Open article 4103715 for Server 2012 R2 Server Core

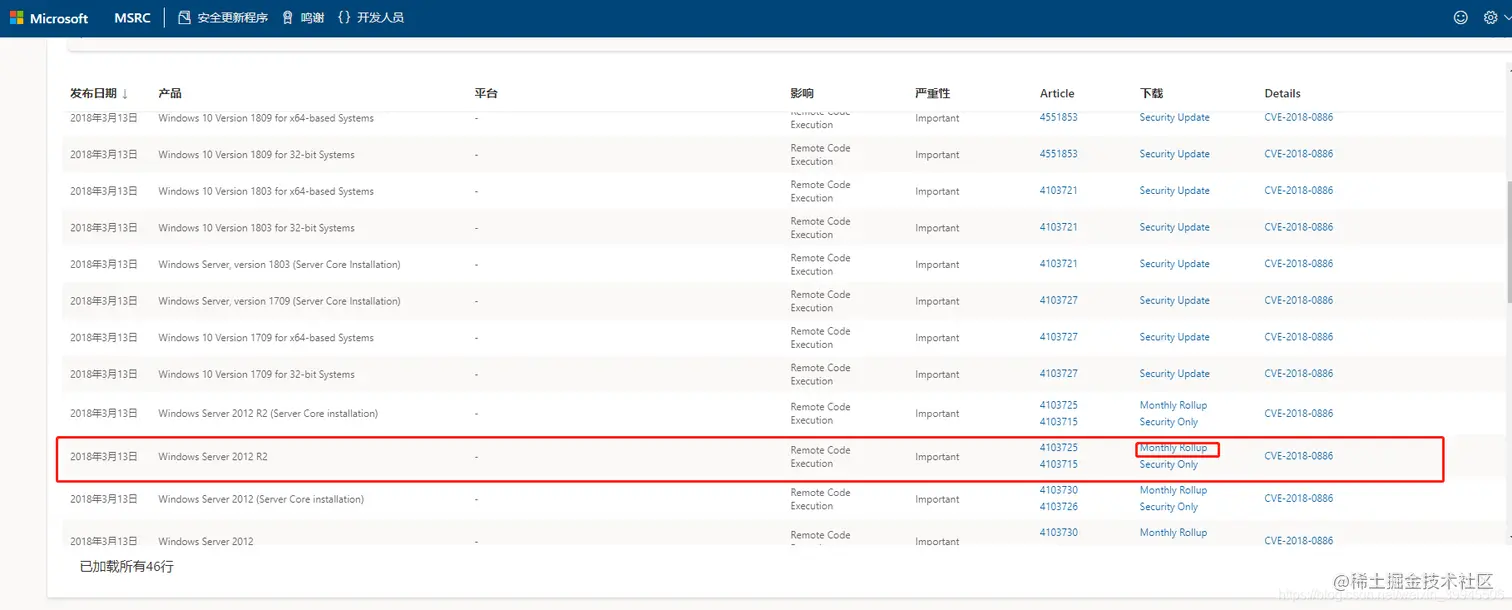point(1059,422)
